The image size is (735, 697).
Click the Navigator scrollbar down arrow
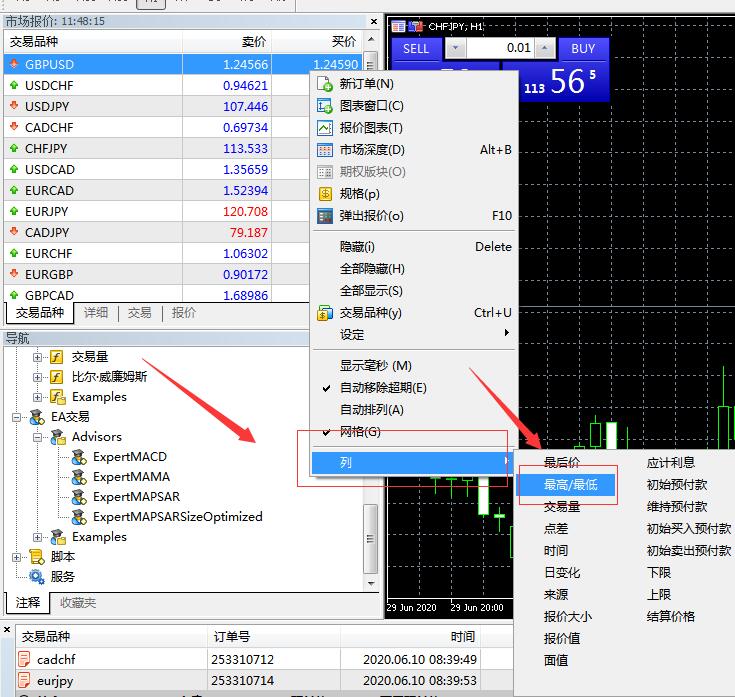coord(371,584)
